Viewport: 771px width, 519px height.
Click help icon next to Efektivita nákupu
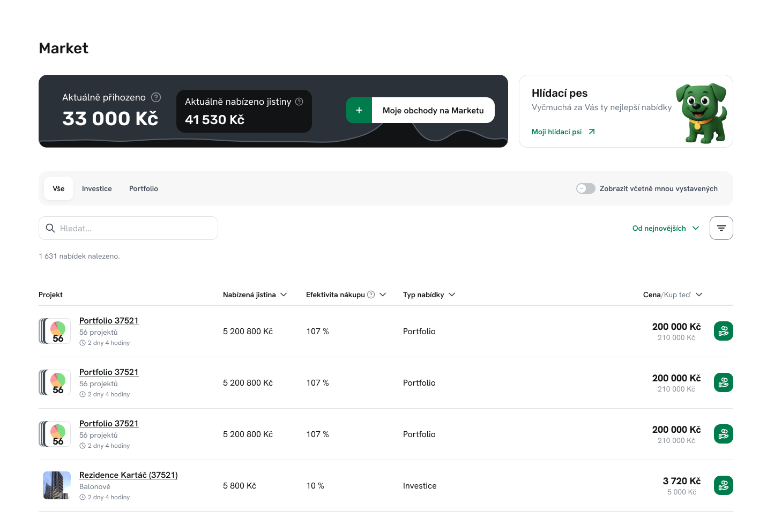point(371,295)
